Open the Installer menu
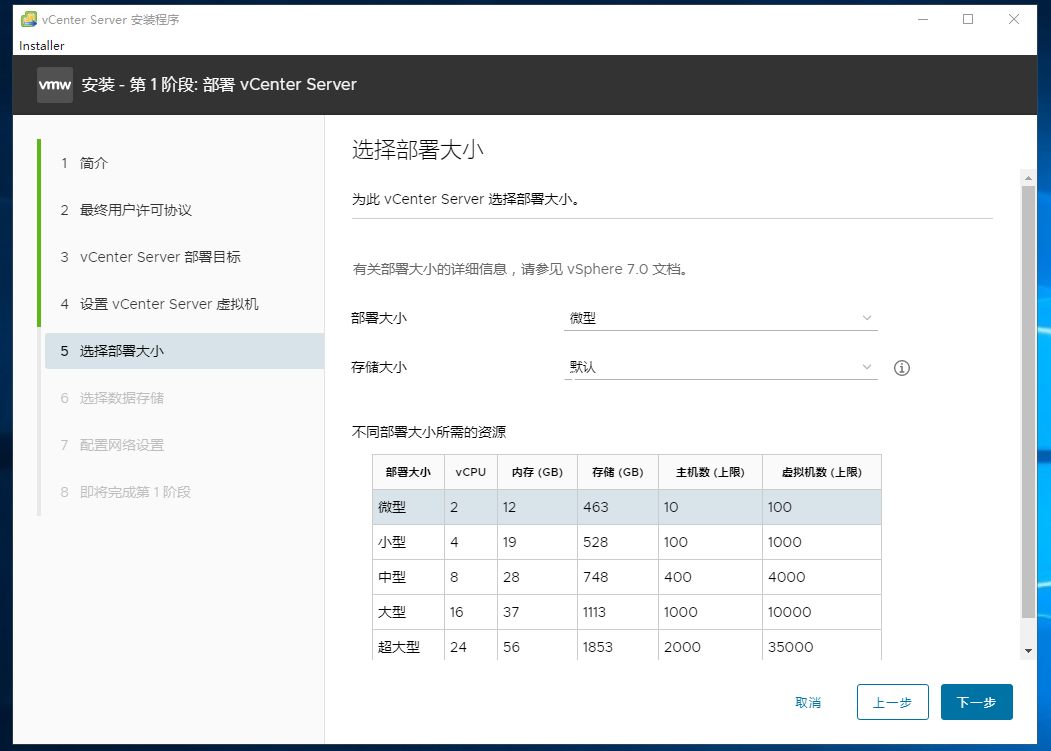The width and height of the screenshot is (1051, 751). (x=42, y=46)
